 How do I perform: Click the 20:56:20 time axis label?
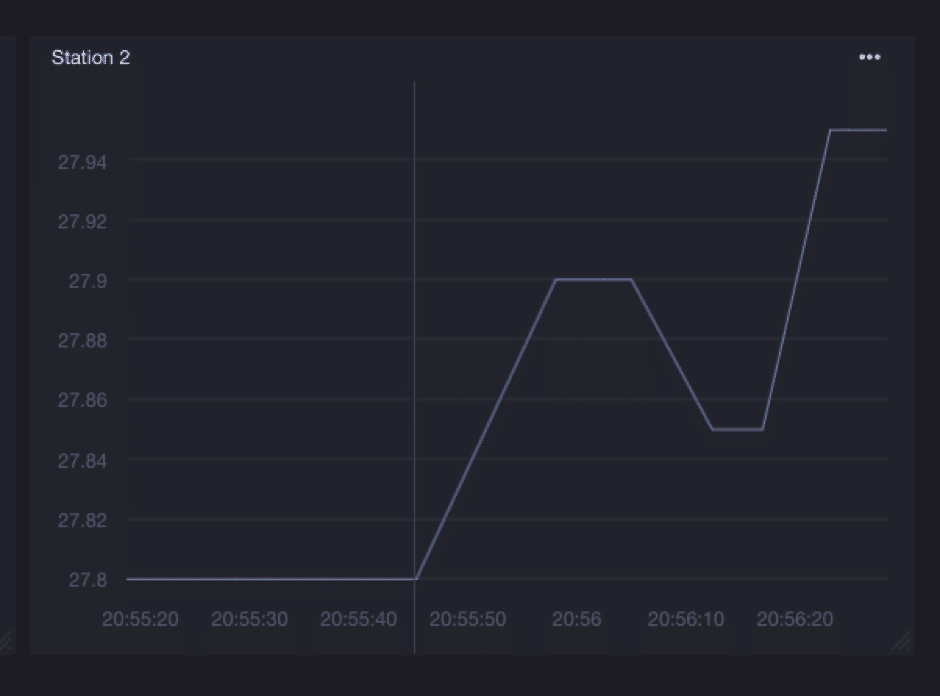(x=794, y=620)
